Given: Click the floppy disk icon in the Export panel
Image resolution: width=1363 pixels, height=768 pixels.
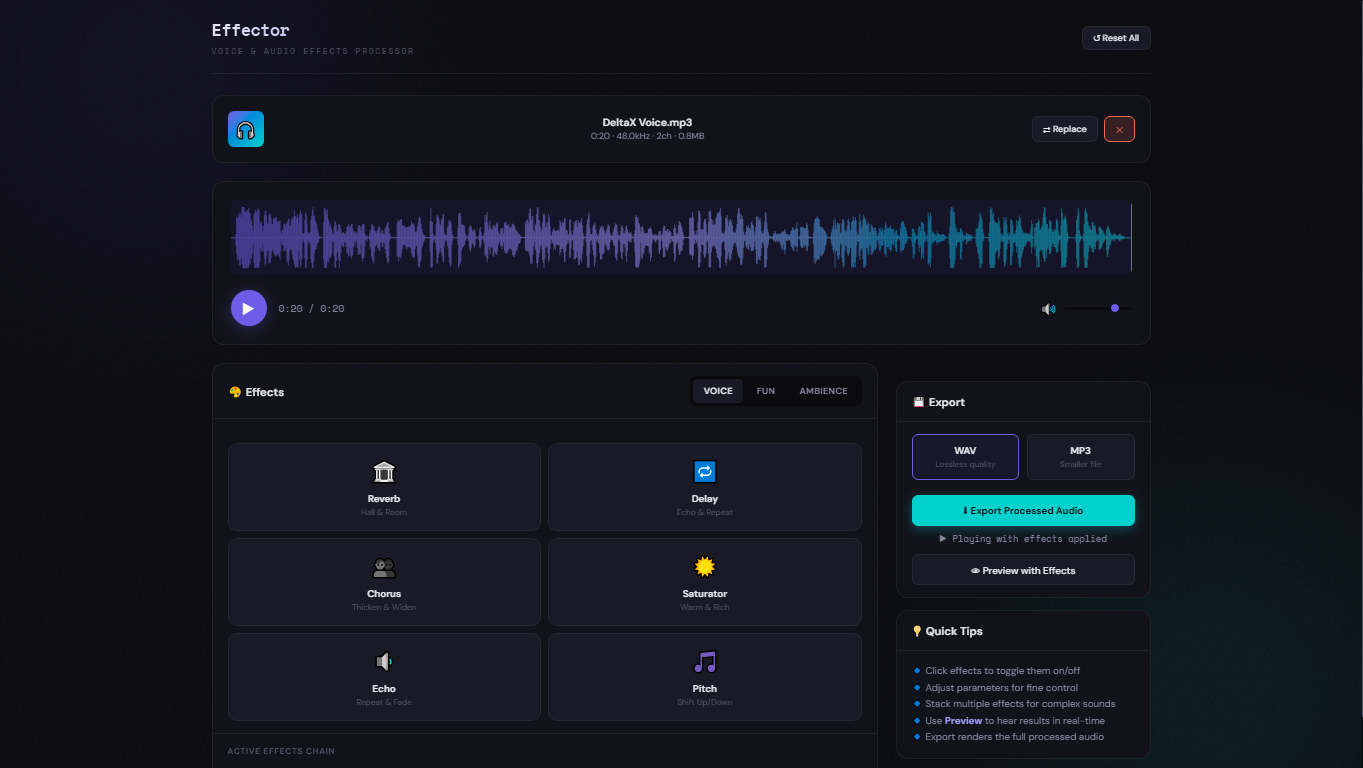Looking at the screenshot, I should pyautogui.click(x=918, y=401).
